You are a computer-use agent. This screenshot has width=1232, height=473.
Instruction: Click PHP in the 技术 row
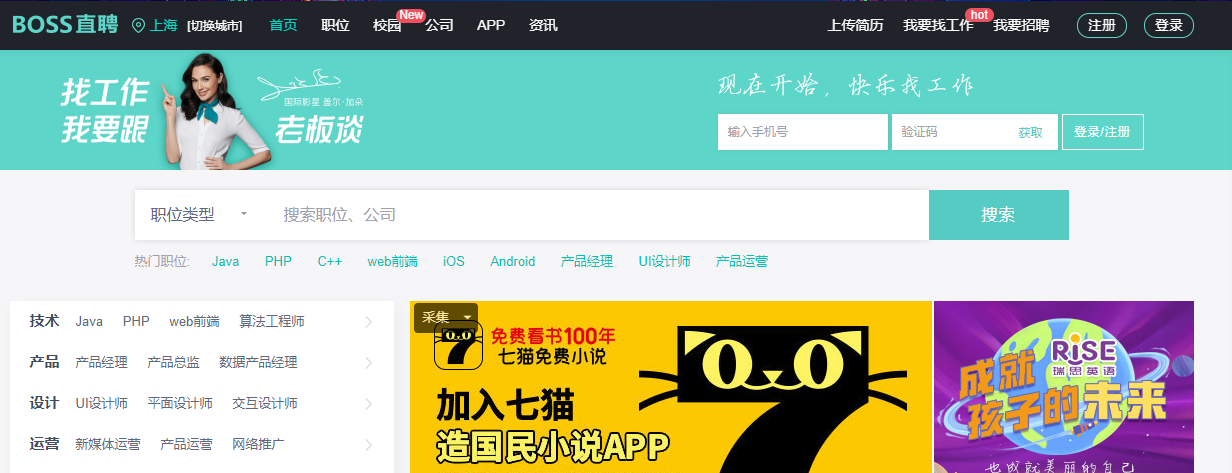coord(136,322)
